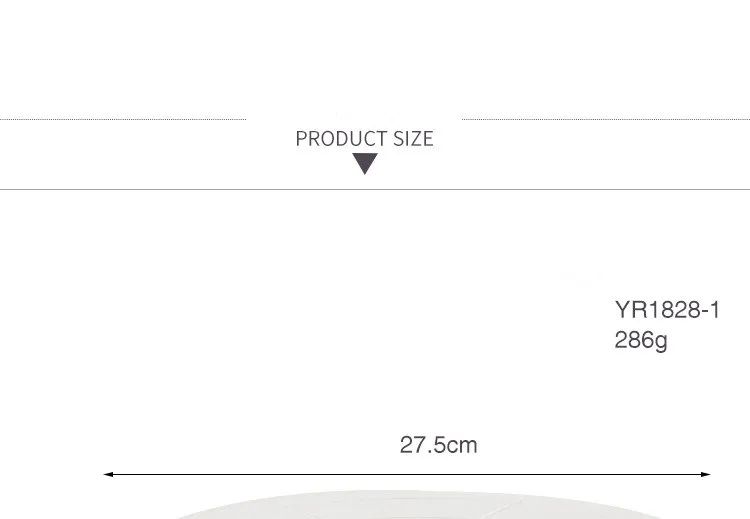The width and height of the screenshot is (750, 519).
Task: Click the right arrowhead of dimension line
Action: pyautogui.click(x=705, y=474)
